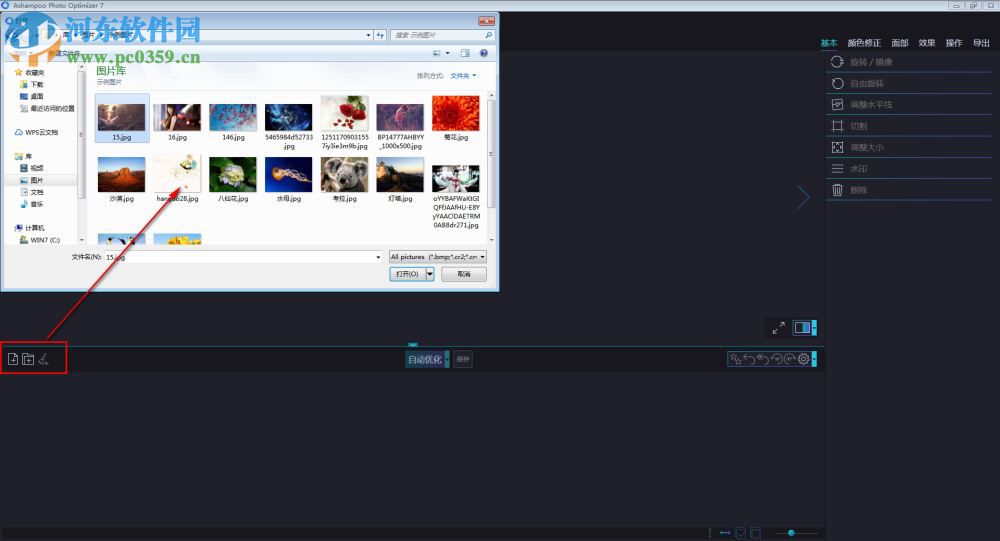Screen dimensions: 1000x541
Task: Select the 考拉.jpg koala thumbnail
Action: [344, 180]
